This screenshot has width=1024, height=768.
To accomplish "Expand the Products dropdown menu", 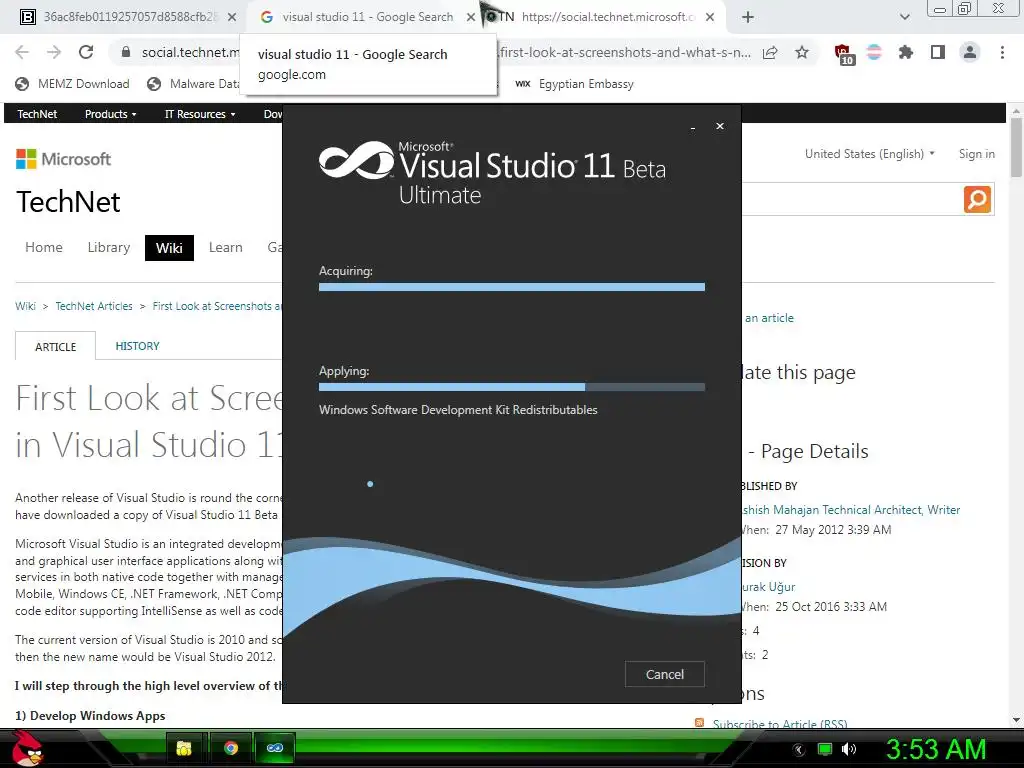I will (x=110, y=114).
